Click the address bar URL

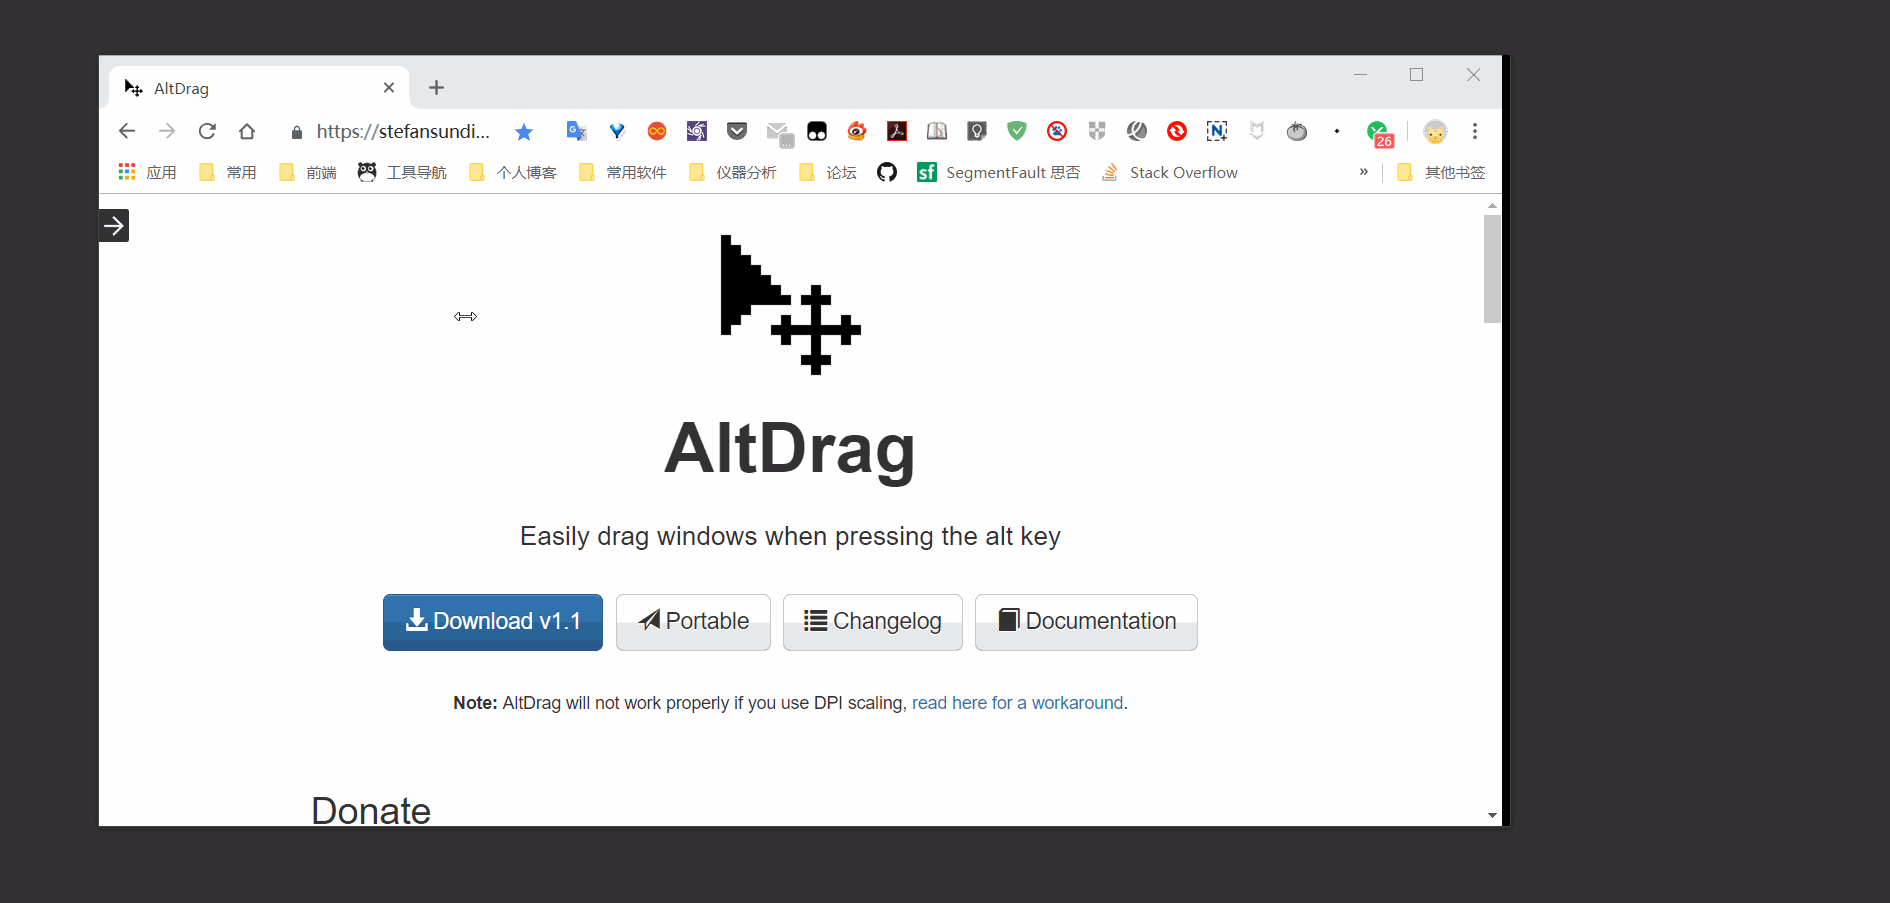pyautogui.click(x=403, y=132)
